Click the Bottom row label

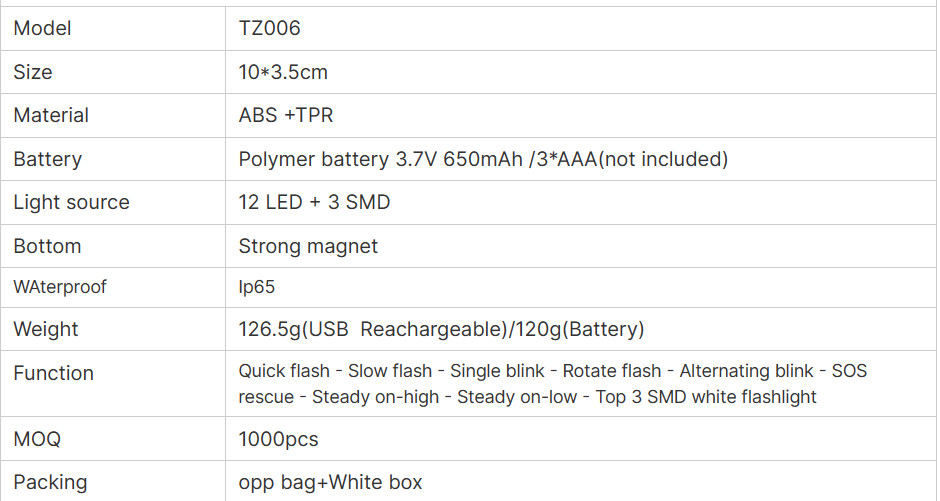(x=47, y=246)
